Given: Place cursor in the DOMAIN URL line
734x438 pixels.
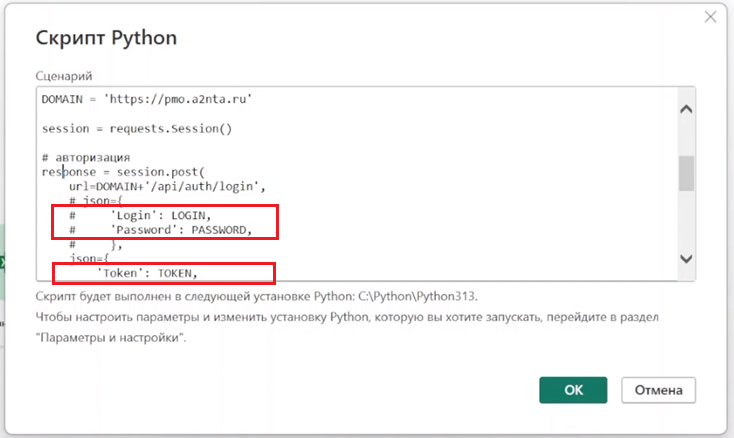Looking at the screenshot, I should [147, 99].
